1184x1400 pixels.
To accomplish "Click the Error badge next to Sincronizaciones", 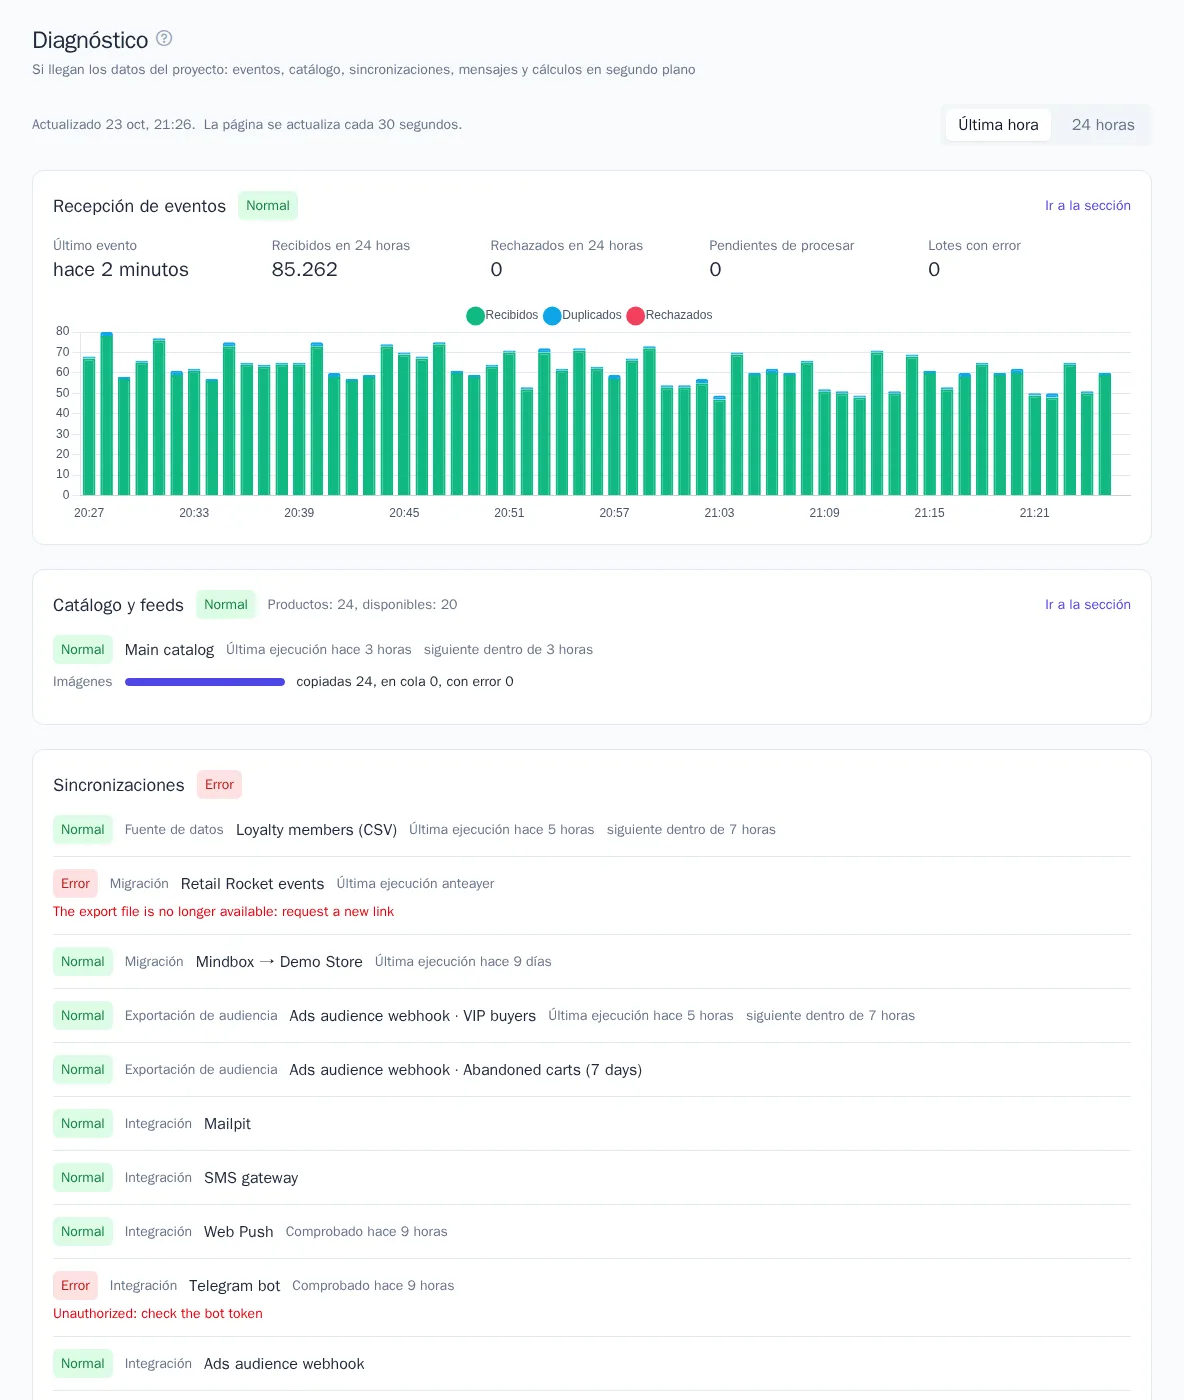I will pyautogui.click(x=219, y=785).
